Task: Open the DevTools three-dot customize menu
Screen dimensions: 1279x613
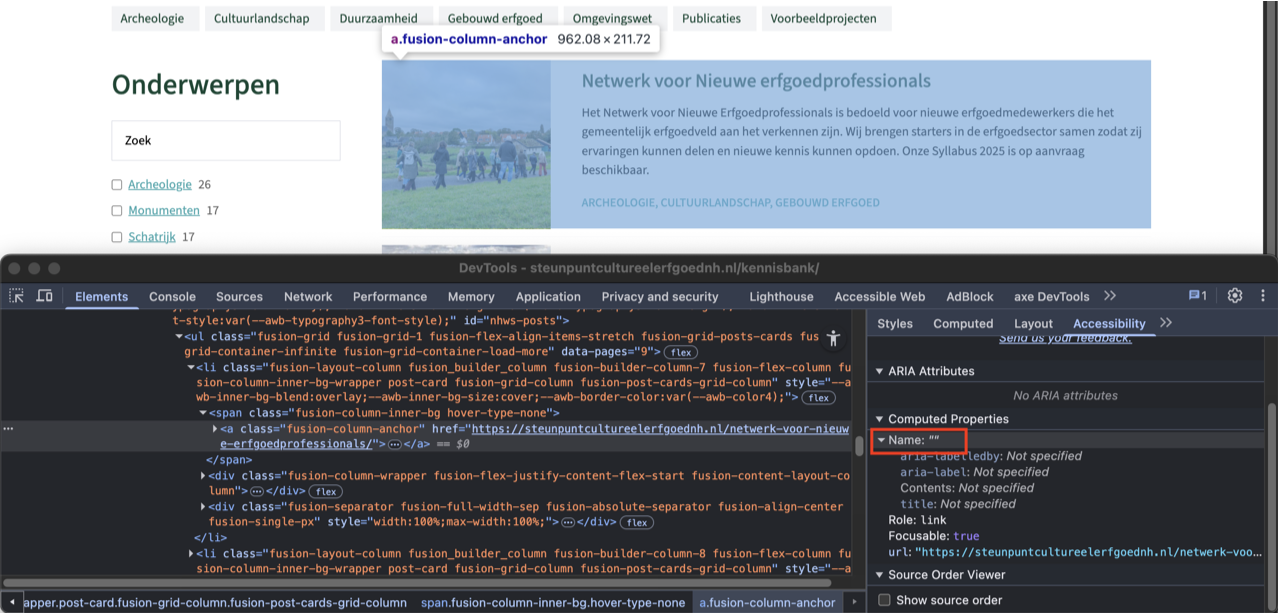Action: coord(1261,296)
